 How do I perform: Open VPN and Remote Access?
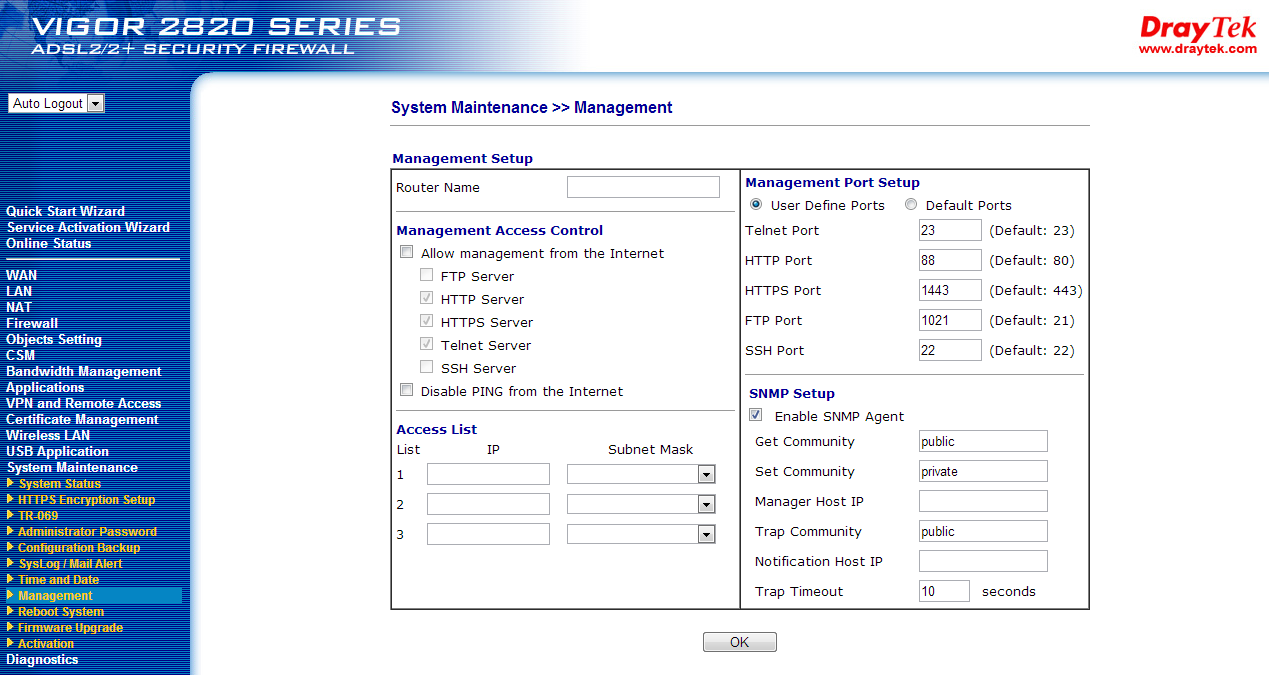click(x=84, y=403)
